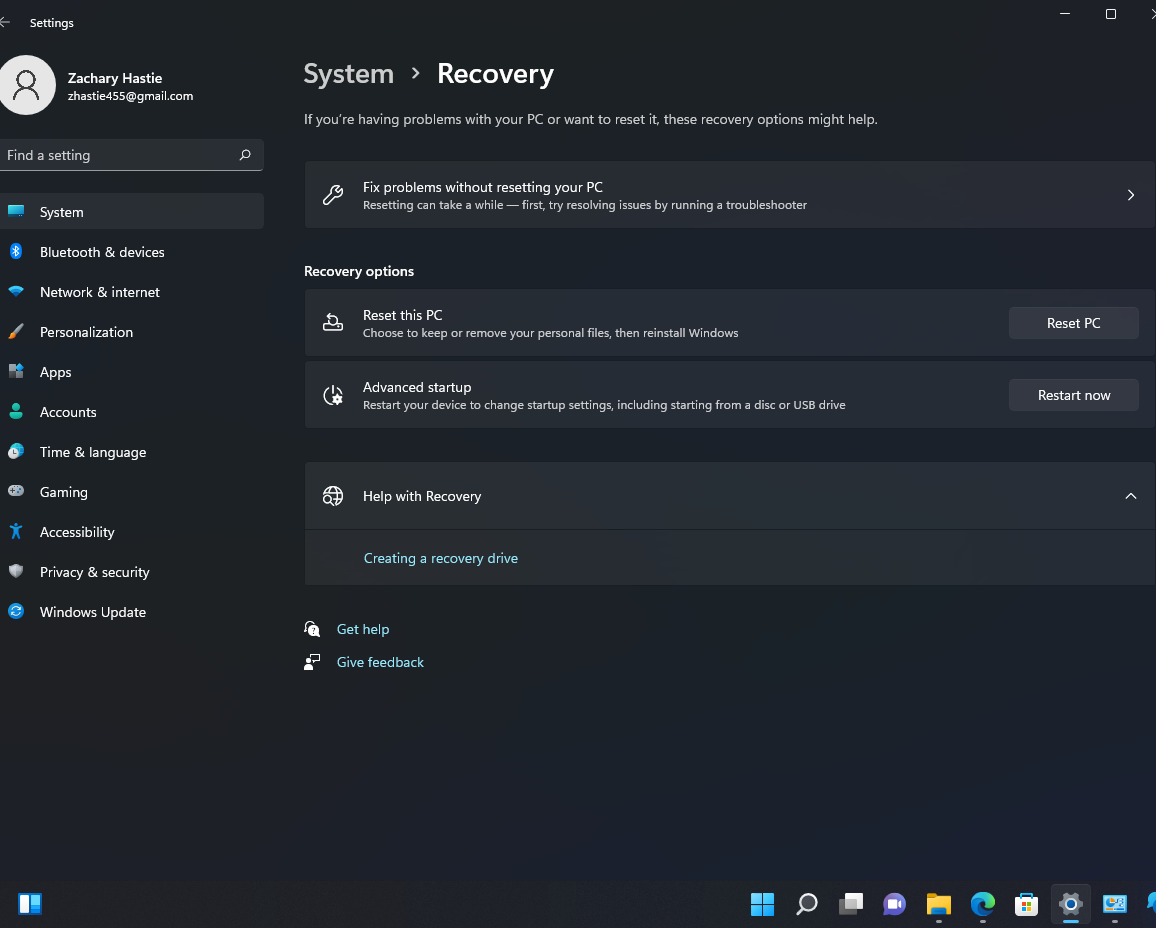The width and height of the screenshot is (1156, 928).
Task: Click the wrench icon next to Fix problems
Action: point(332,195)
